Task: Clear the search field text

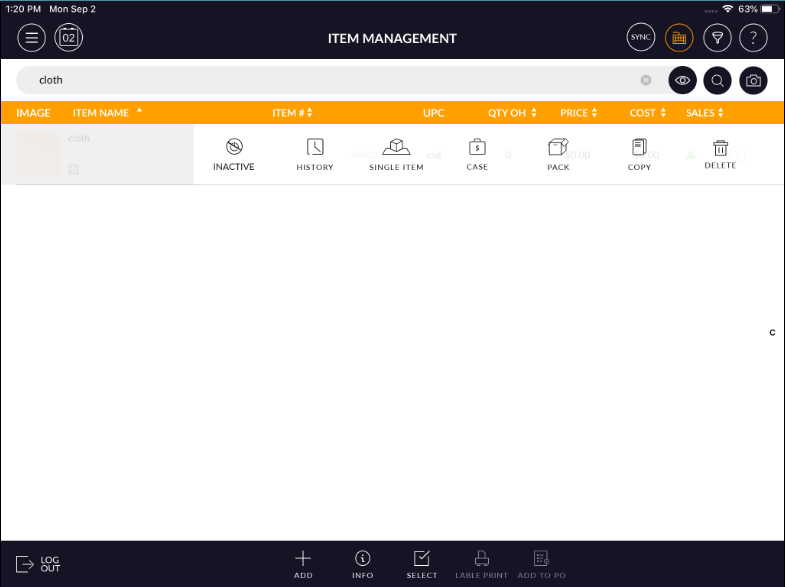Action: [x=646, y=80]
